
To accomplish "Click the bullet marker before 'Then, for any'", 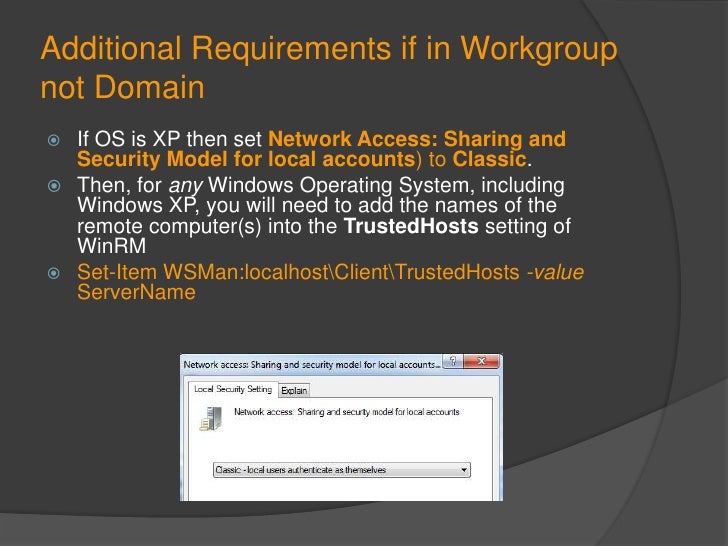I will [x=54, y=186].
